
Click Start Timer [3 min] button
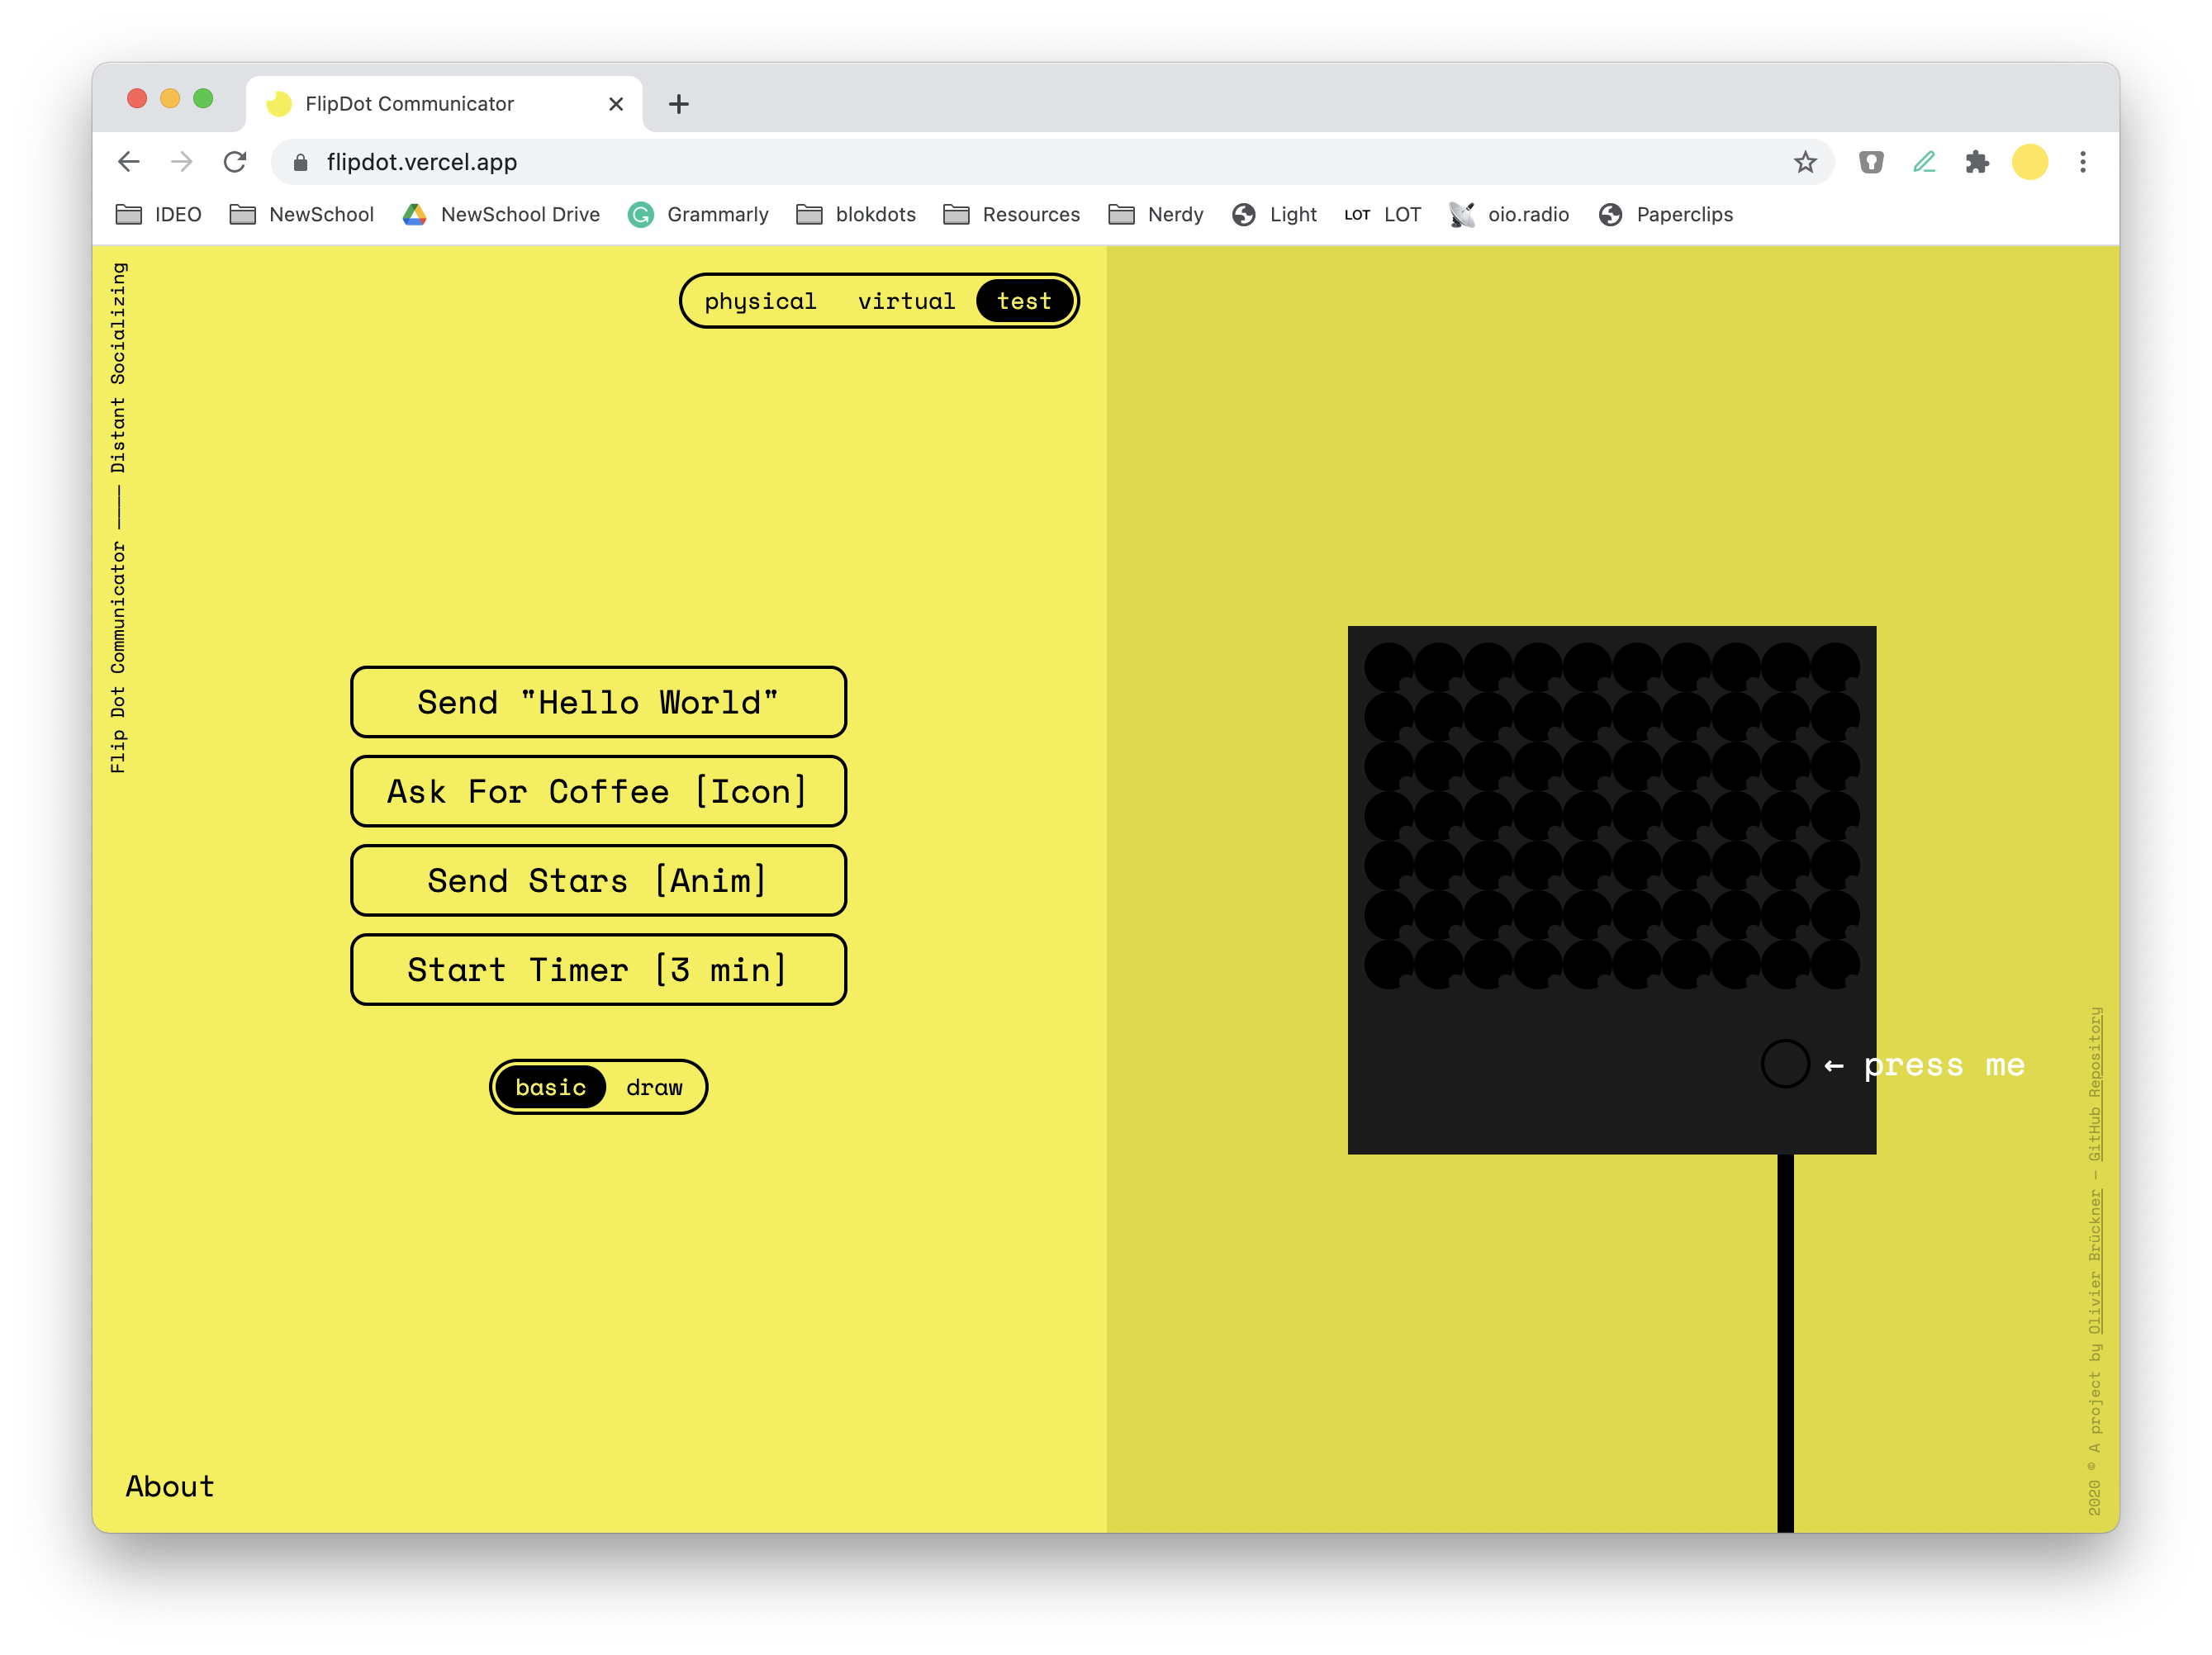[x=598, y=969]
